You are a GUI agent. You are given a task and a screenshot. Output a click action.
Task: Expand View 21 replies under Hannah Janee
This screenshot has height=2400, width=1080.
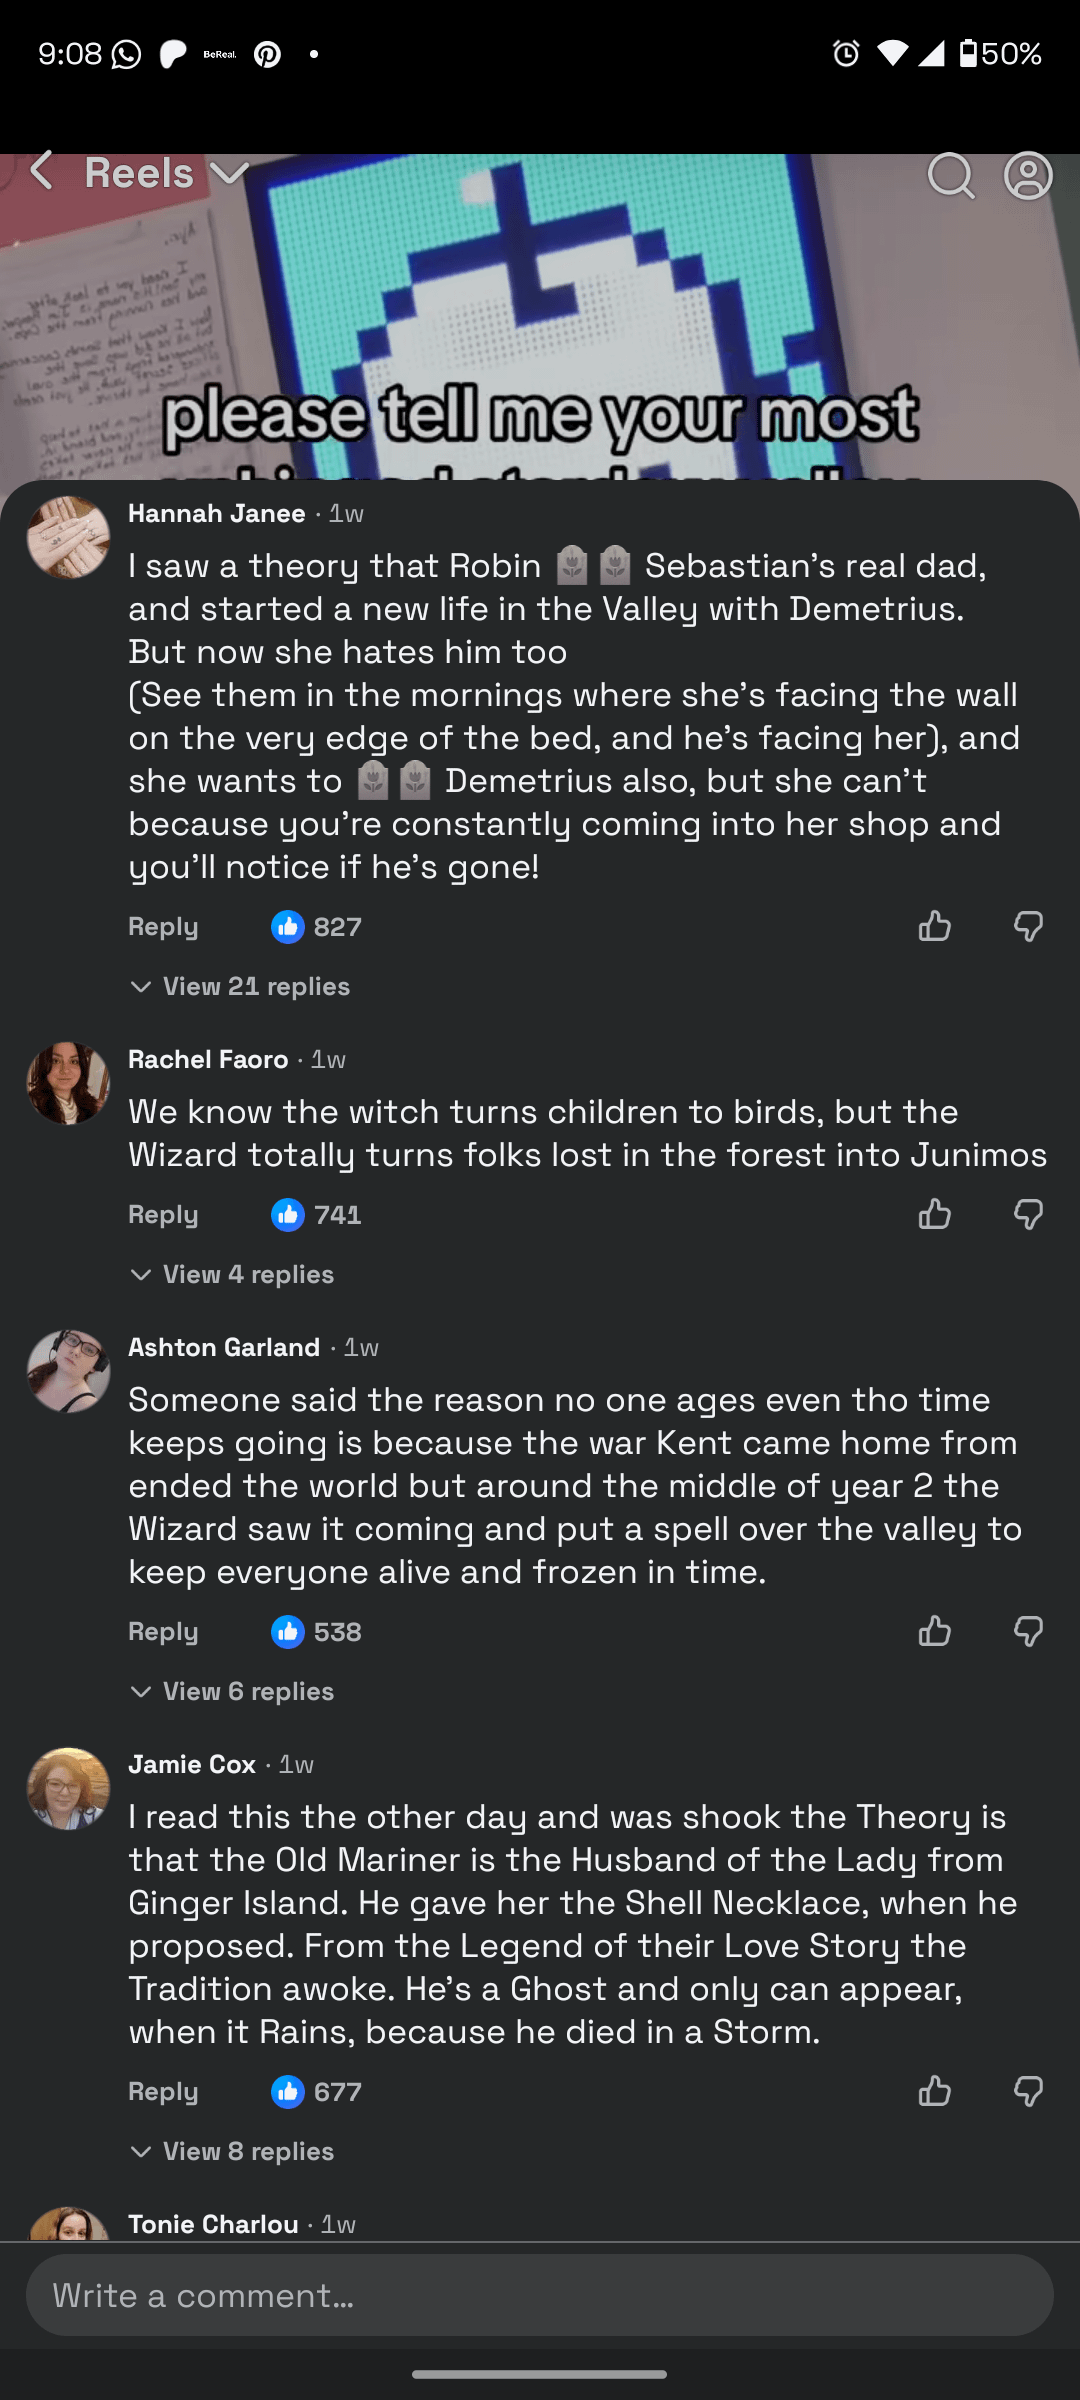[x=241, y=987]
